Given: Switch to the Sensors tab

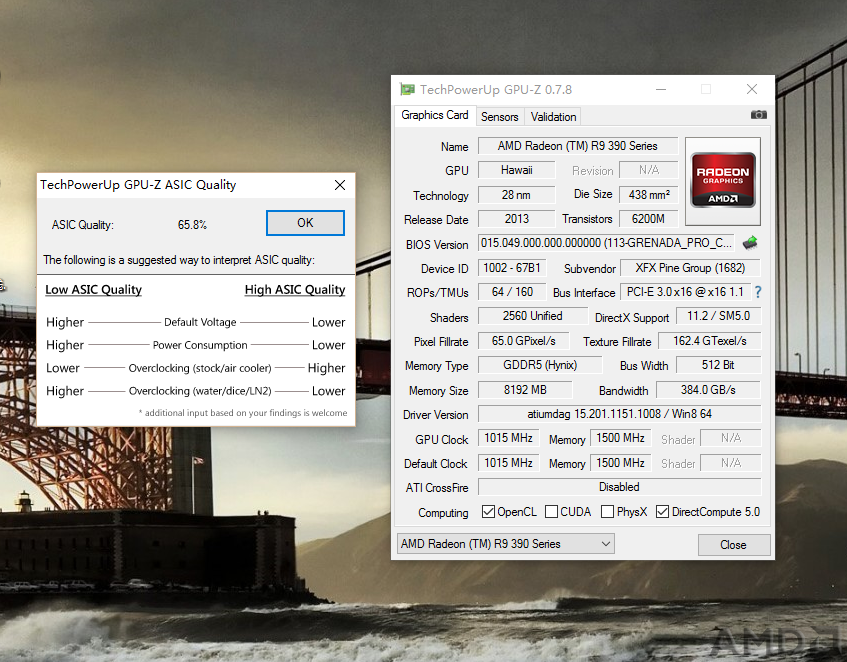Looking at the screenshot, I should (500, 117).
